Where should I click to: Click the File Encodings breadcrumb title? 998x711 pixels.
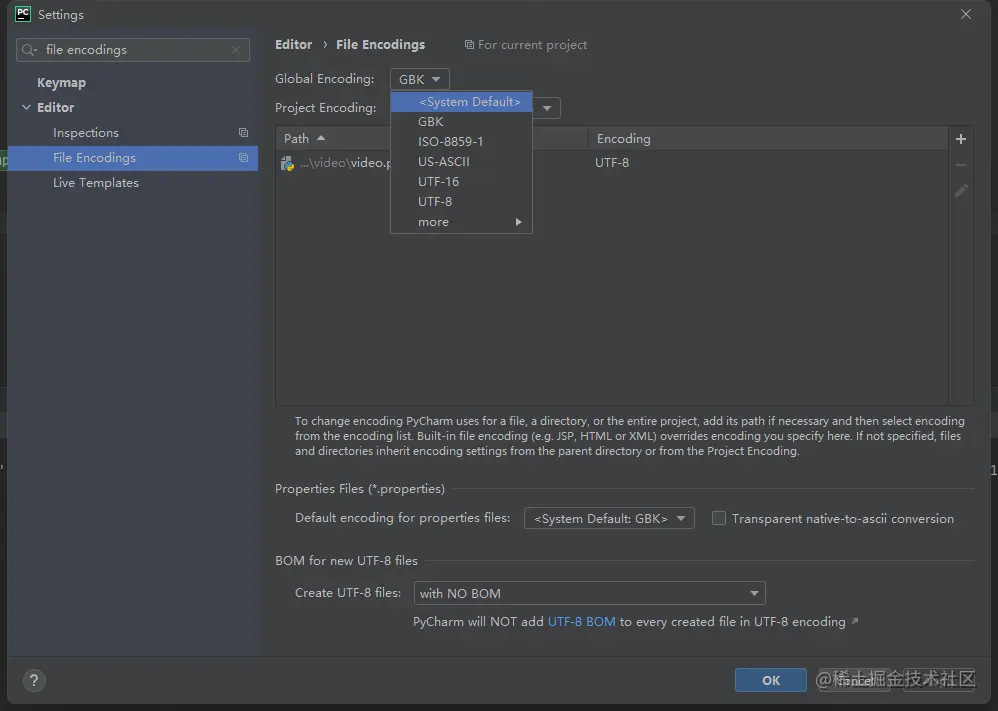[x=380, y=45]
